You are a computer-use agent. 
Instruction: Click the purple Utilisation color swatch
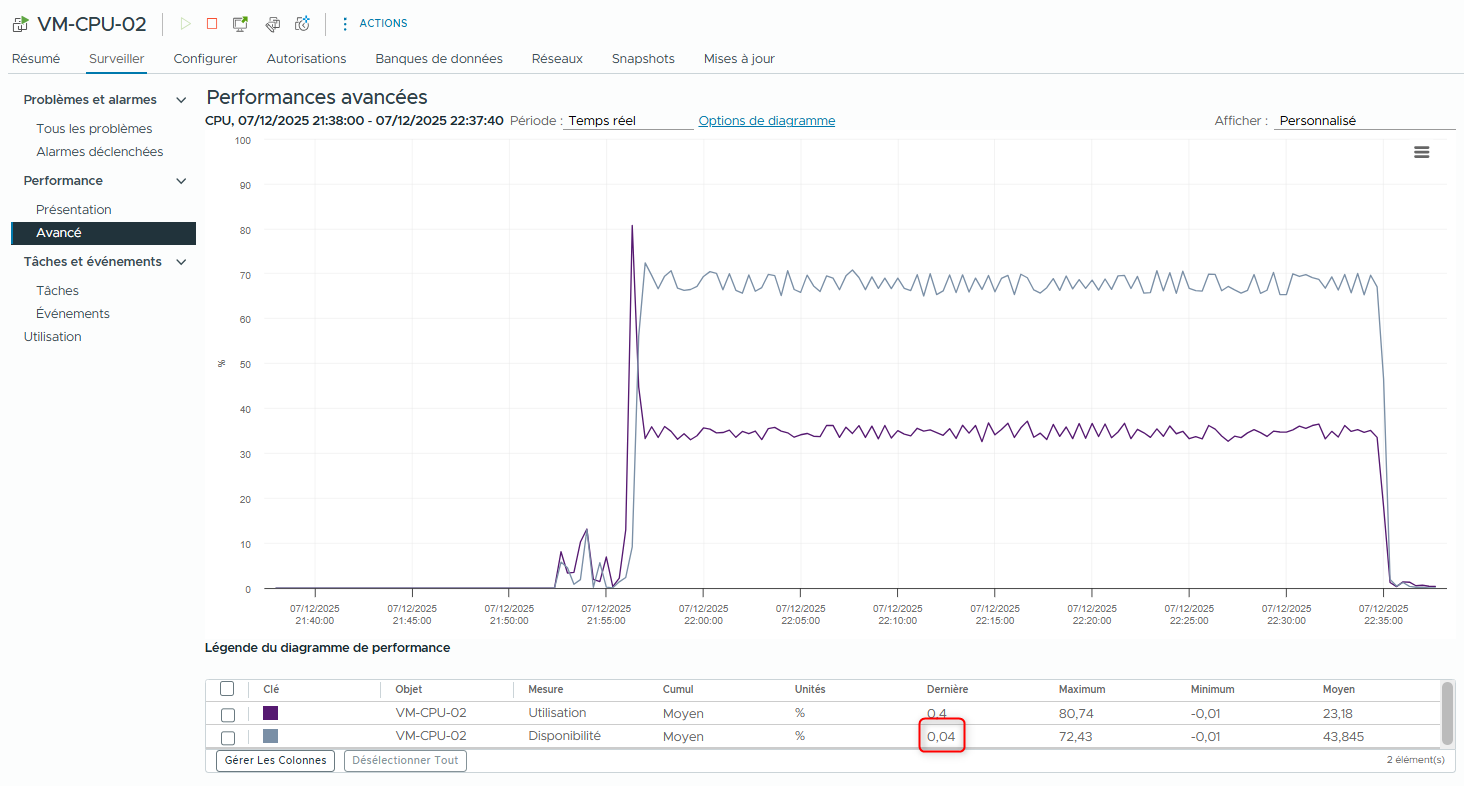pyautogui.click(x=270, y=714)
